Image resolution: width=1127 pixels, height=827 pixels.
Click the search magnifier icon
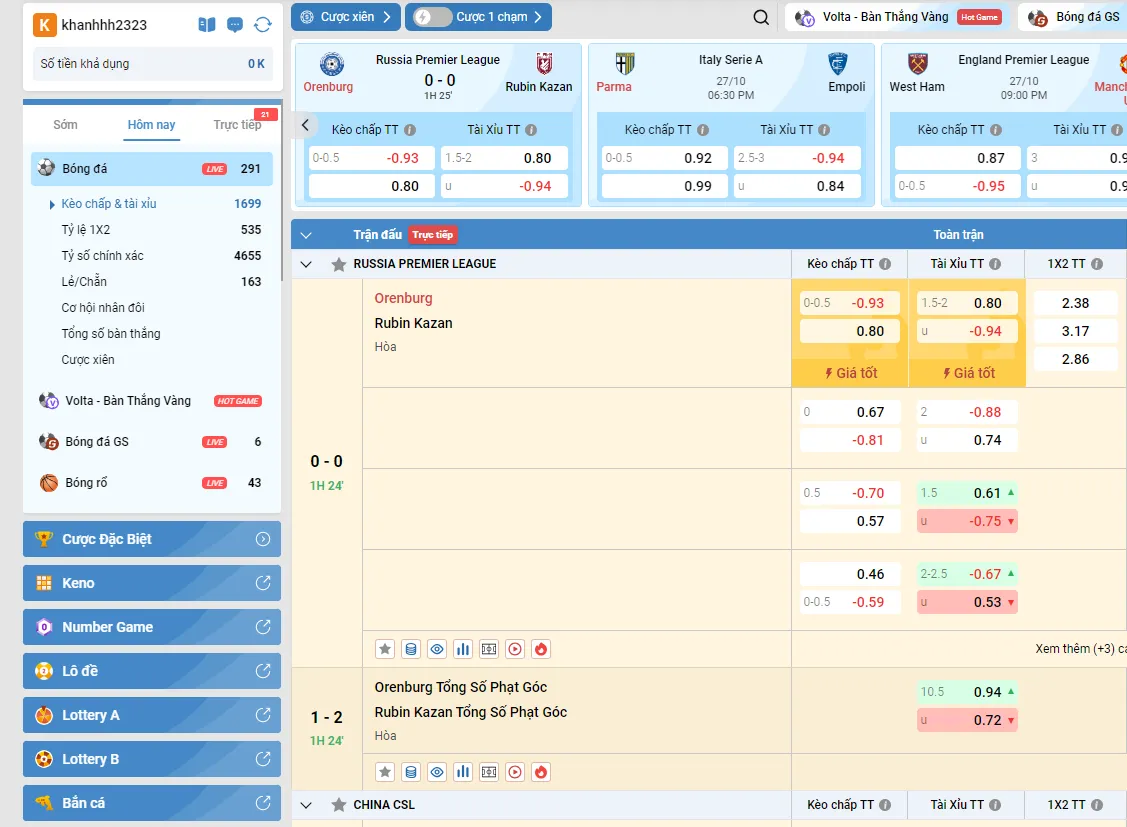tap(761, 17)
